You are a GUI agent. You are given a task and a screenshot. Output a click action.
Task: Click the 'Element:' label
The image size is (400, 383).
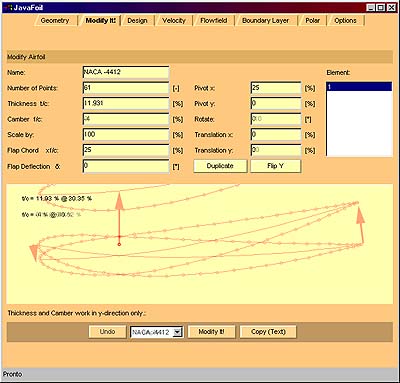point(338,72)
